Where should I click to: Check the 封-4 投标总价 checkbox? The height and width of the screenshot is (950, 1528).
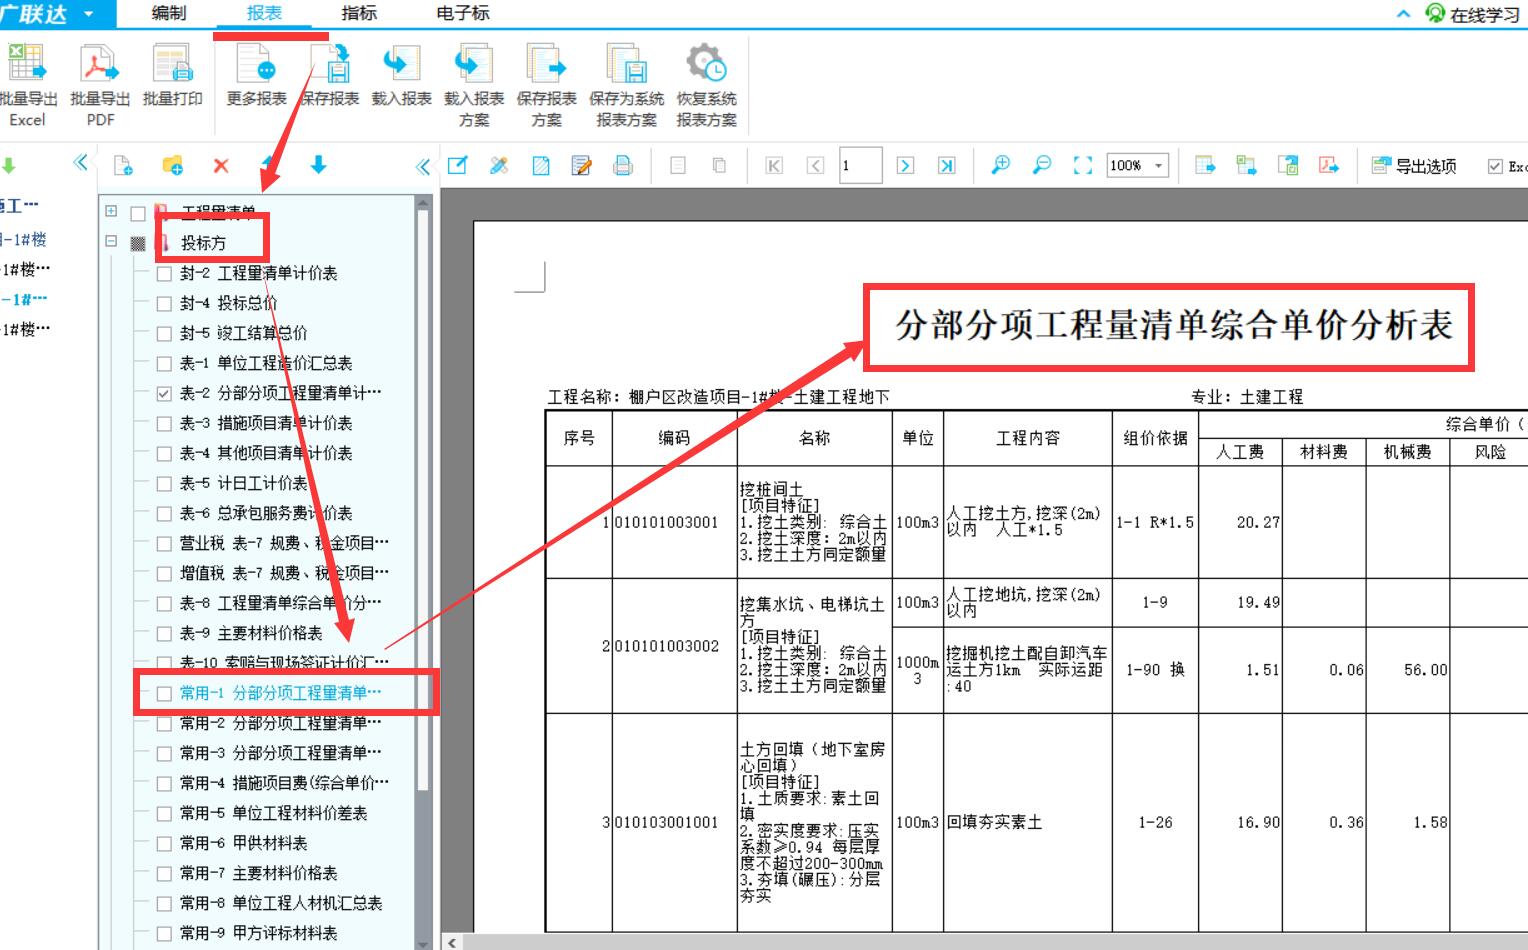click(164, 303)
